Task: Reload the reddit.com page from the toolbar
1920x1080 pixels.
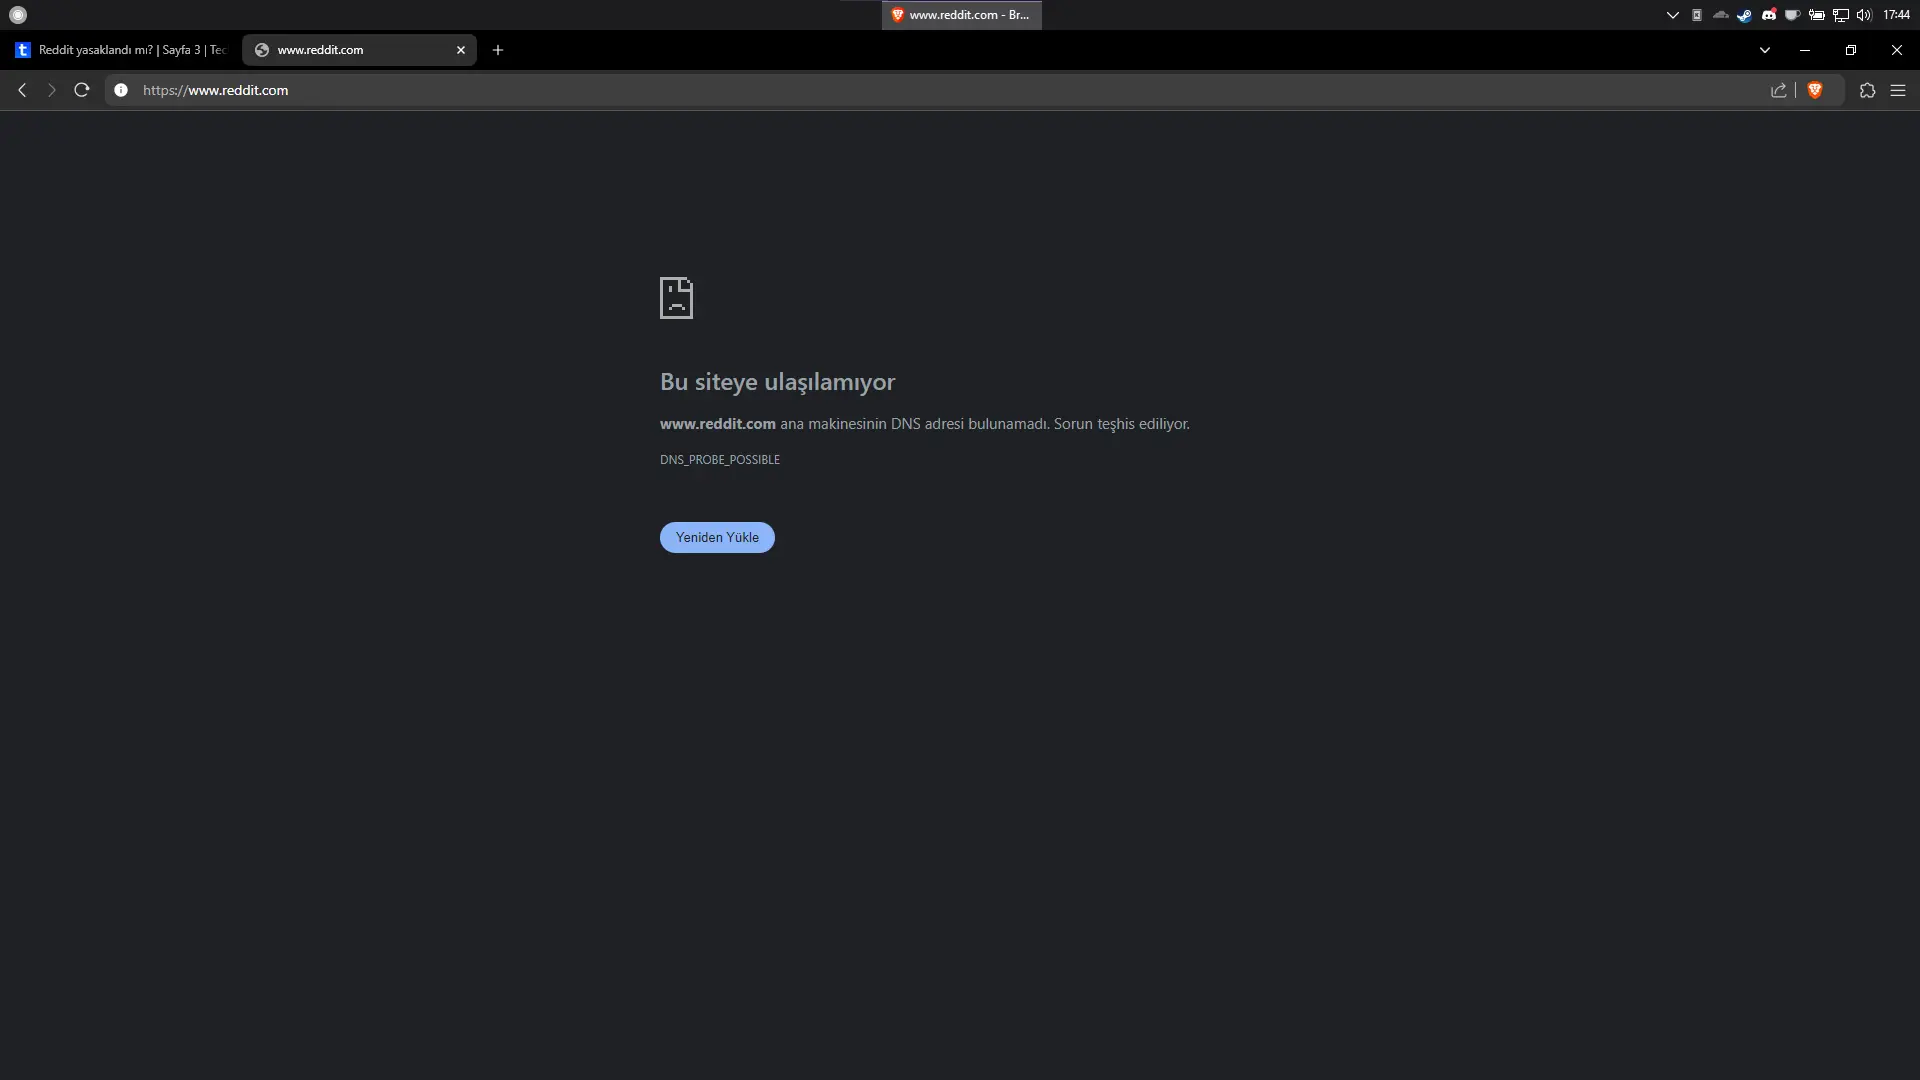Action: (x=82, y=90)
